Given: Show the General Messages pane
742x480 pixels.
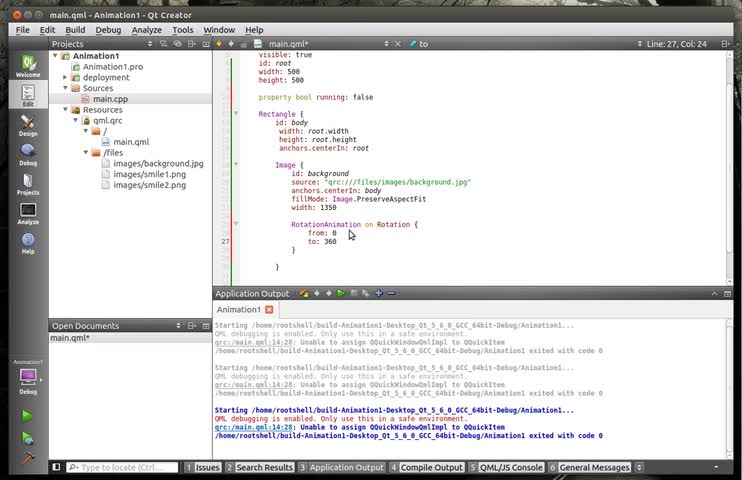Looking at the screenshot, I should click(589, 467).
